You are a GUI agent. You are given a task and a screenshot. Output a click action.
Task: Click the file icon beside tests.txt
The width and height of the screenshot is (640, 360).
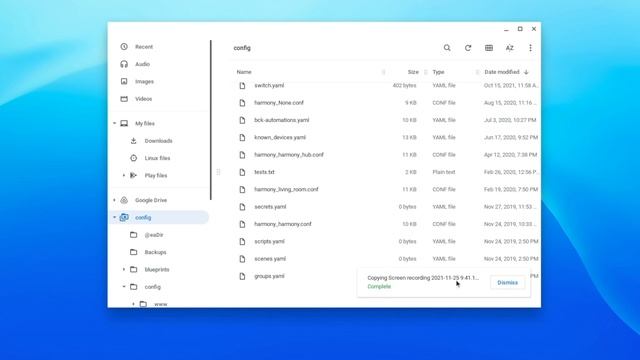pyautogui.click(x=242, y=172)
